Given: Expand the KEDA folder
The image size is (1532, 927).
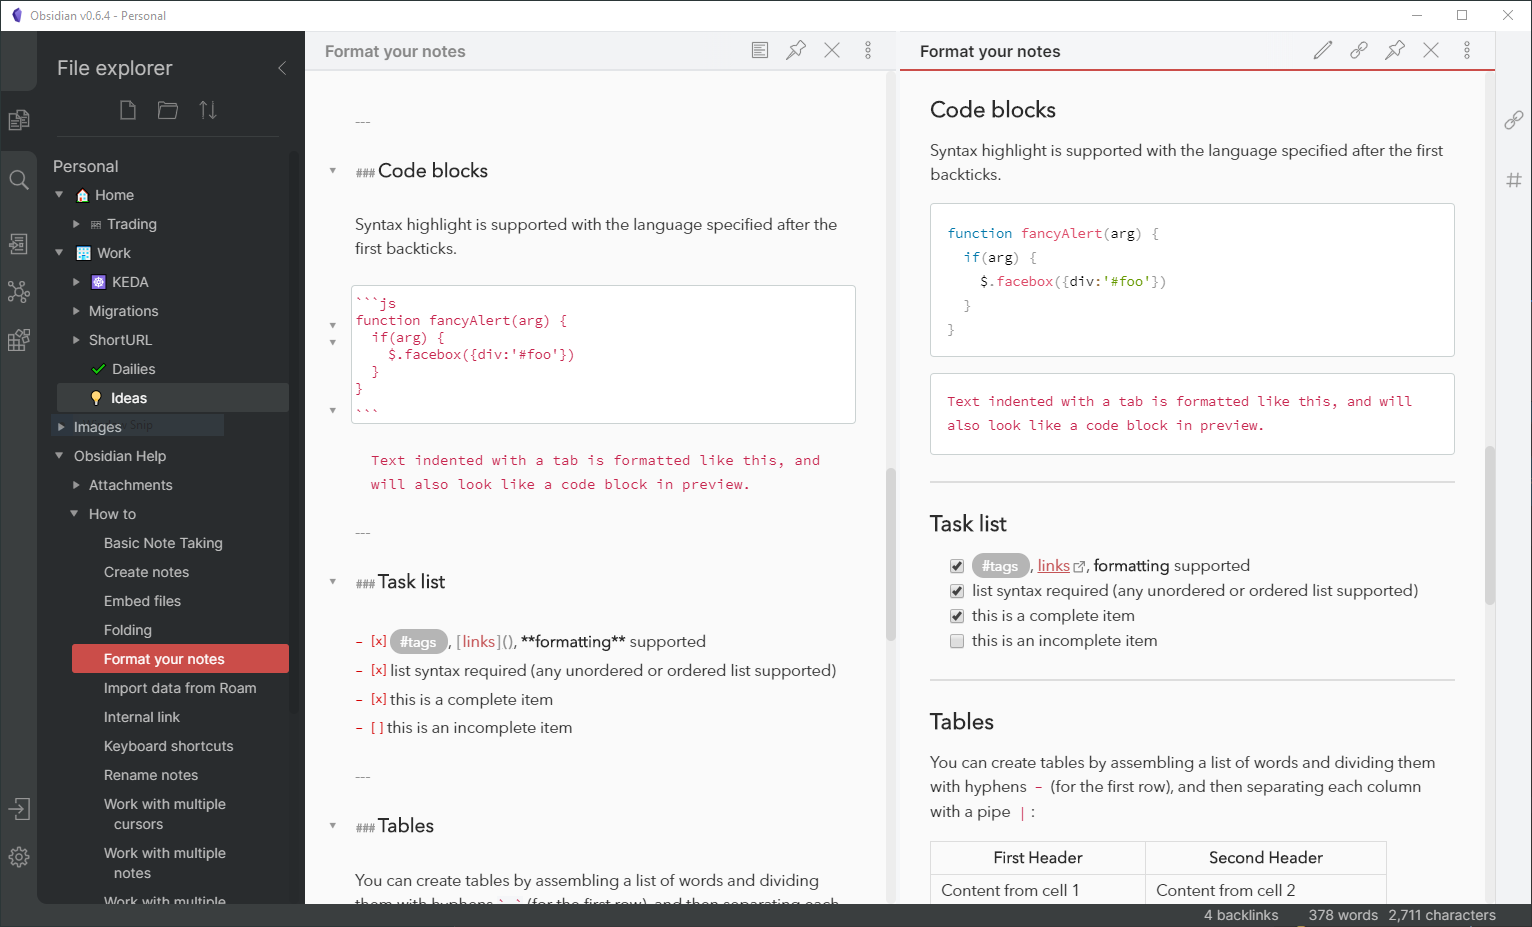Looking at the screenshot, I should click(x=76, y=282).
